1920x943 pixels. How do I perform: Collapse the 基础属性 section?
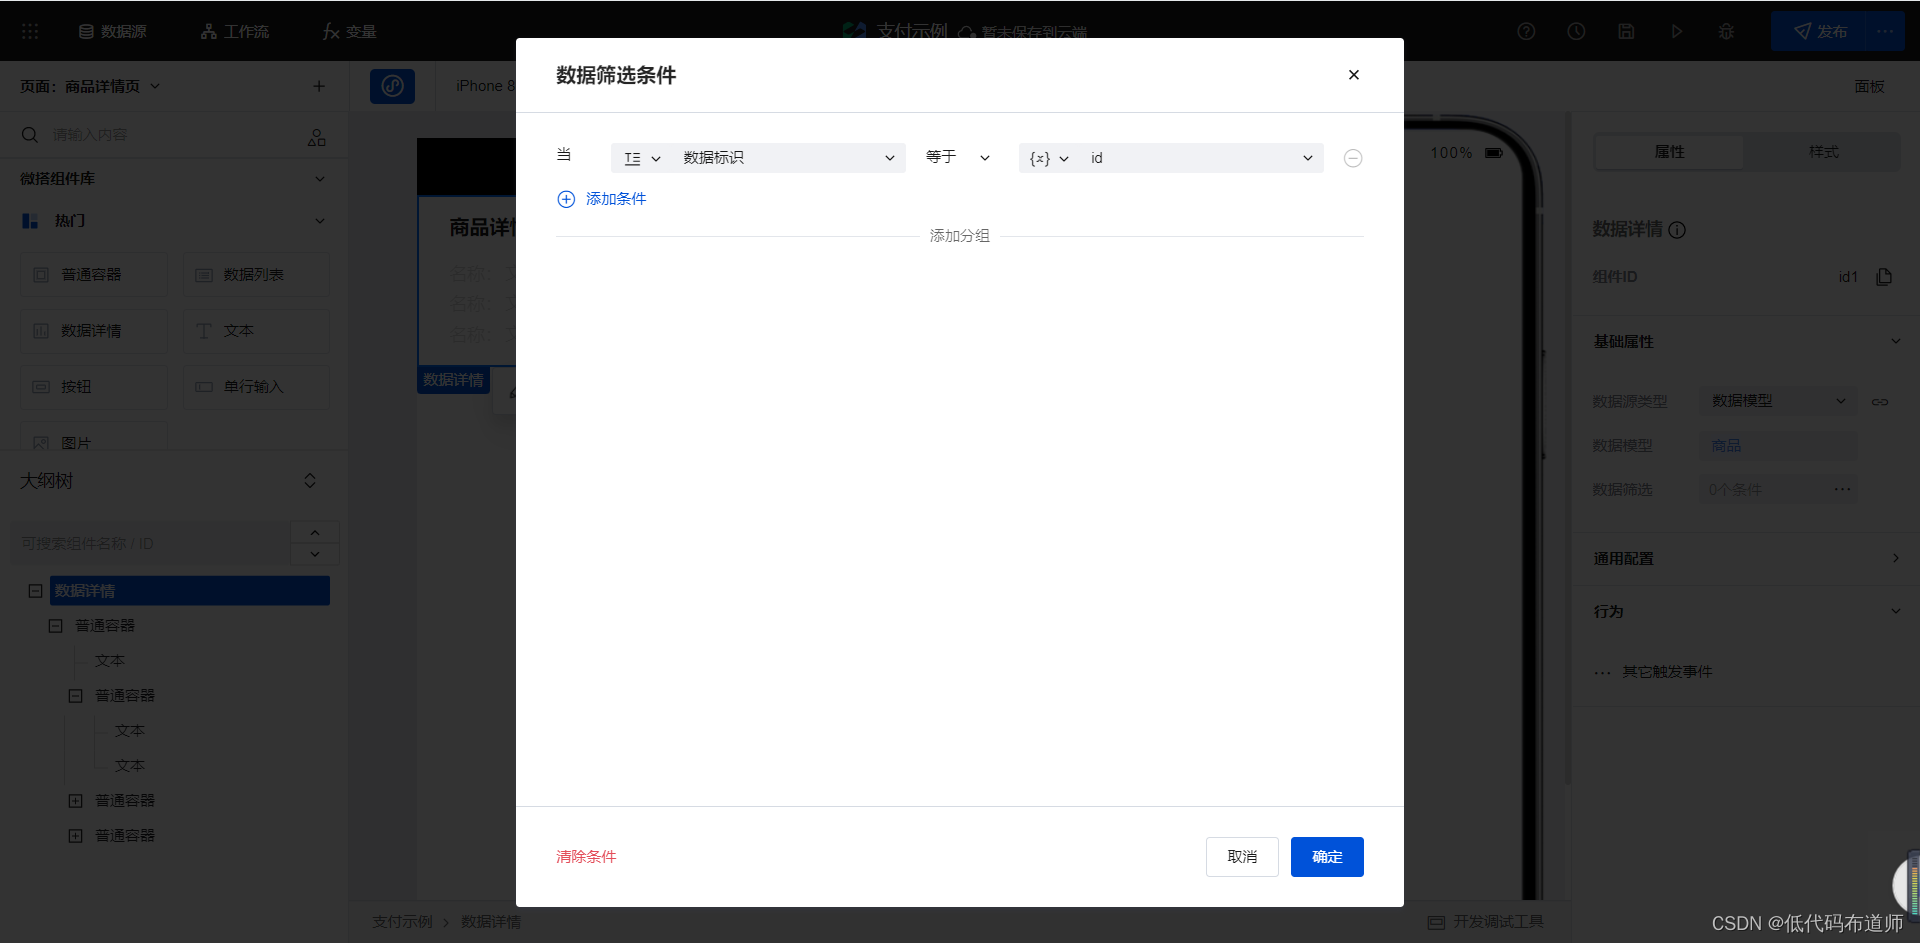1895,341
